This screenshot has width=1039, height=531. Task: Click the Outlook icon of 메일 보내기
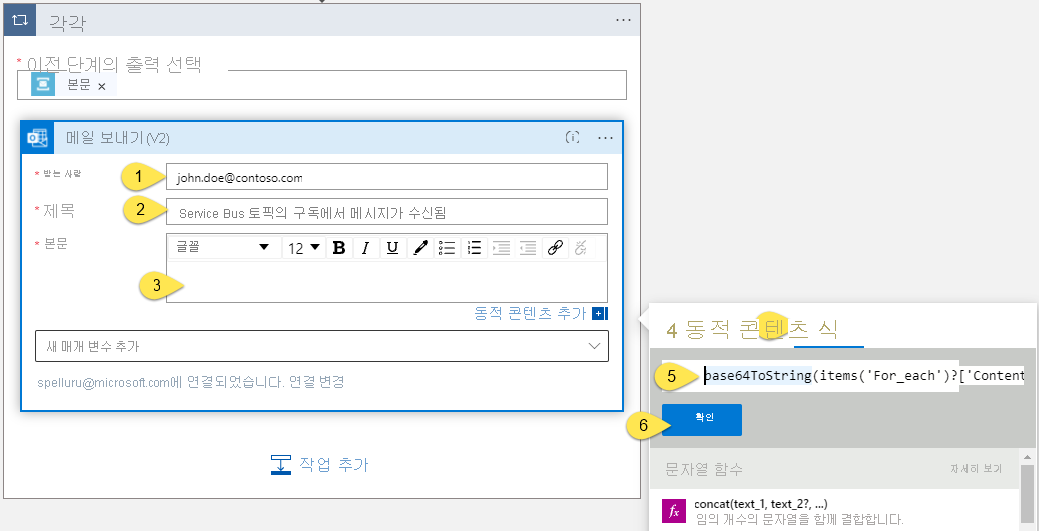(37, 138)
